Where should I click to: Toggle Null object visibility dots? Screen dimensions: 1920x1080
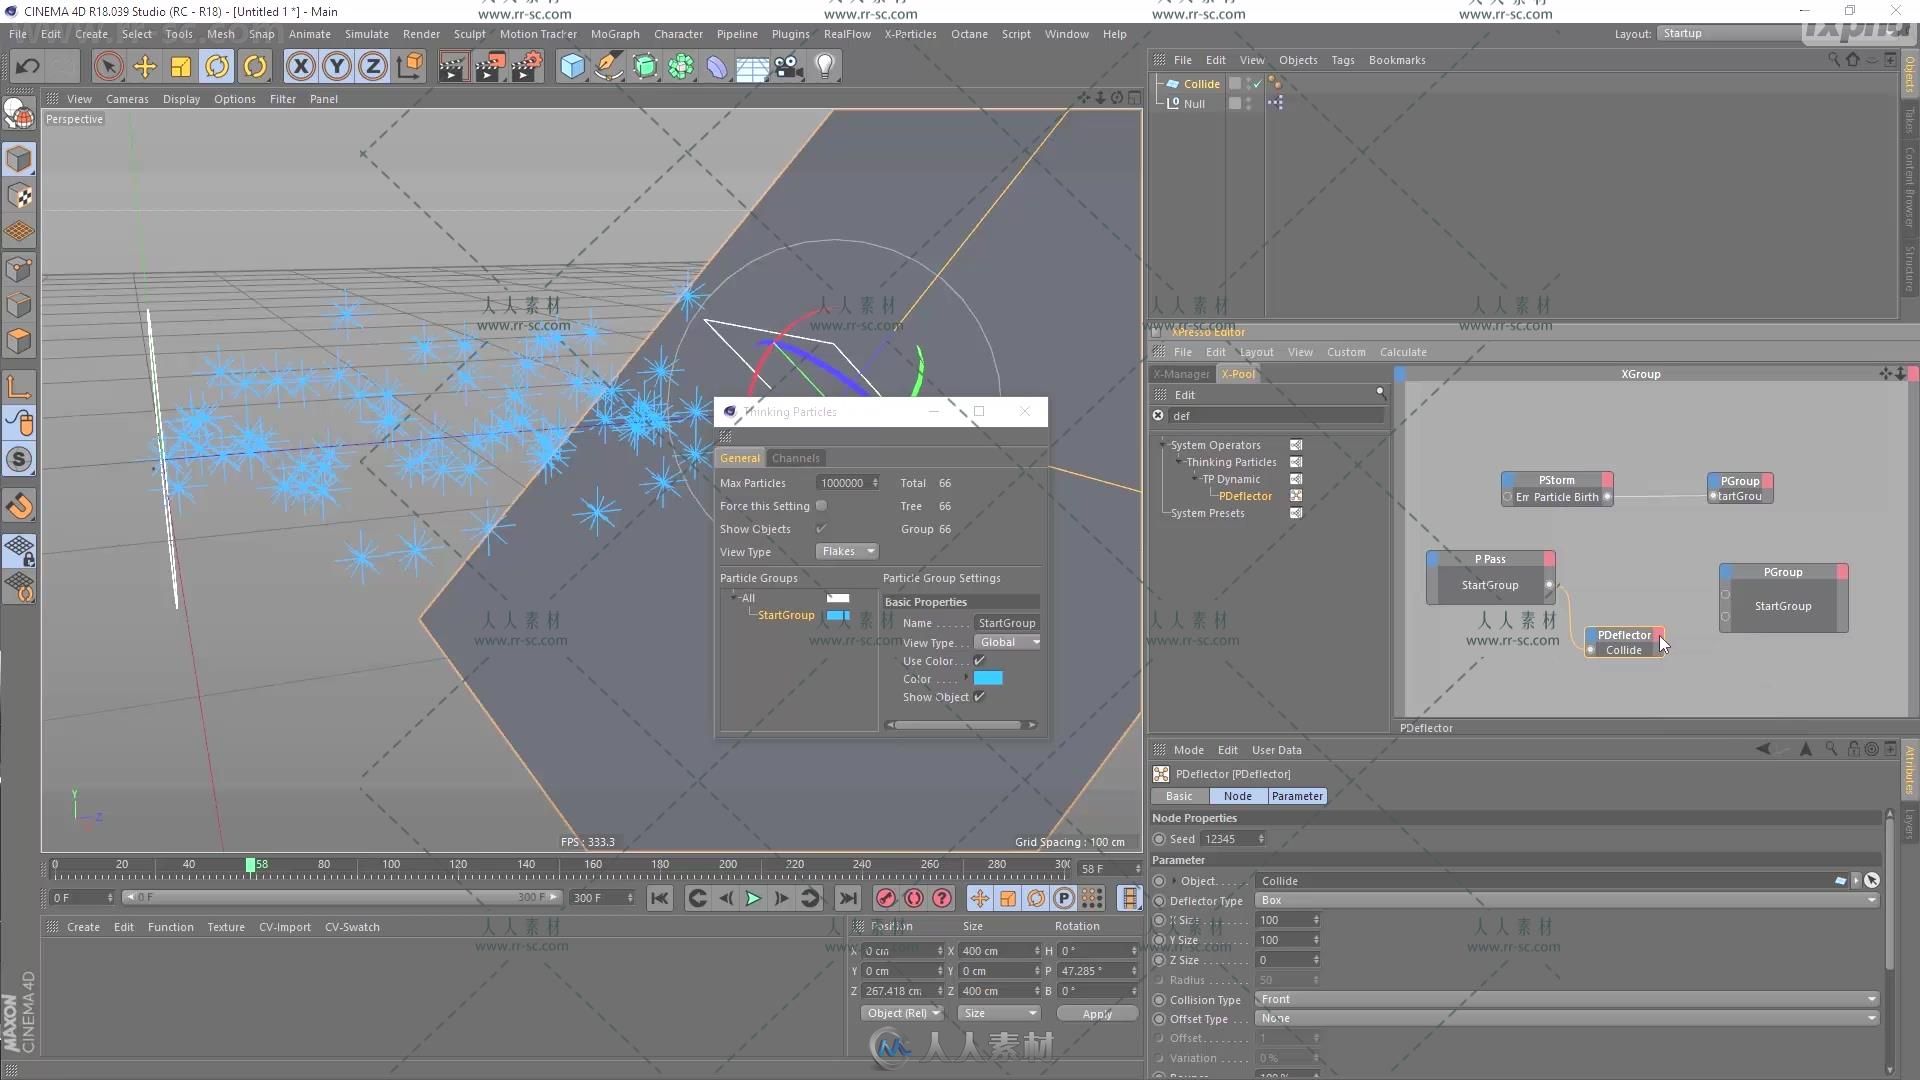(1248, 103)
